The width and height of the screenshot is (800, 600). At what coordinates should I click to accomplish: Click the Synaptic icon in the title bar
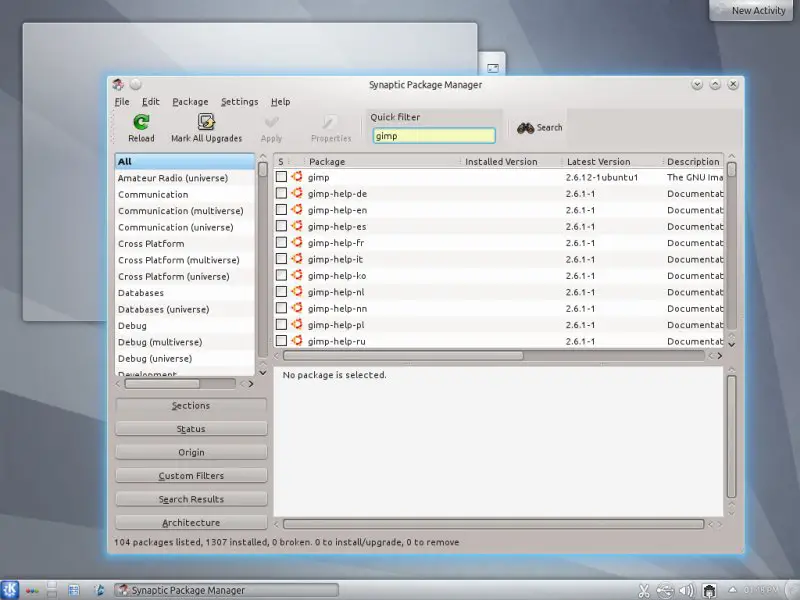coord(118,84)
